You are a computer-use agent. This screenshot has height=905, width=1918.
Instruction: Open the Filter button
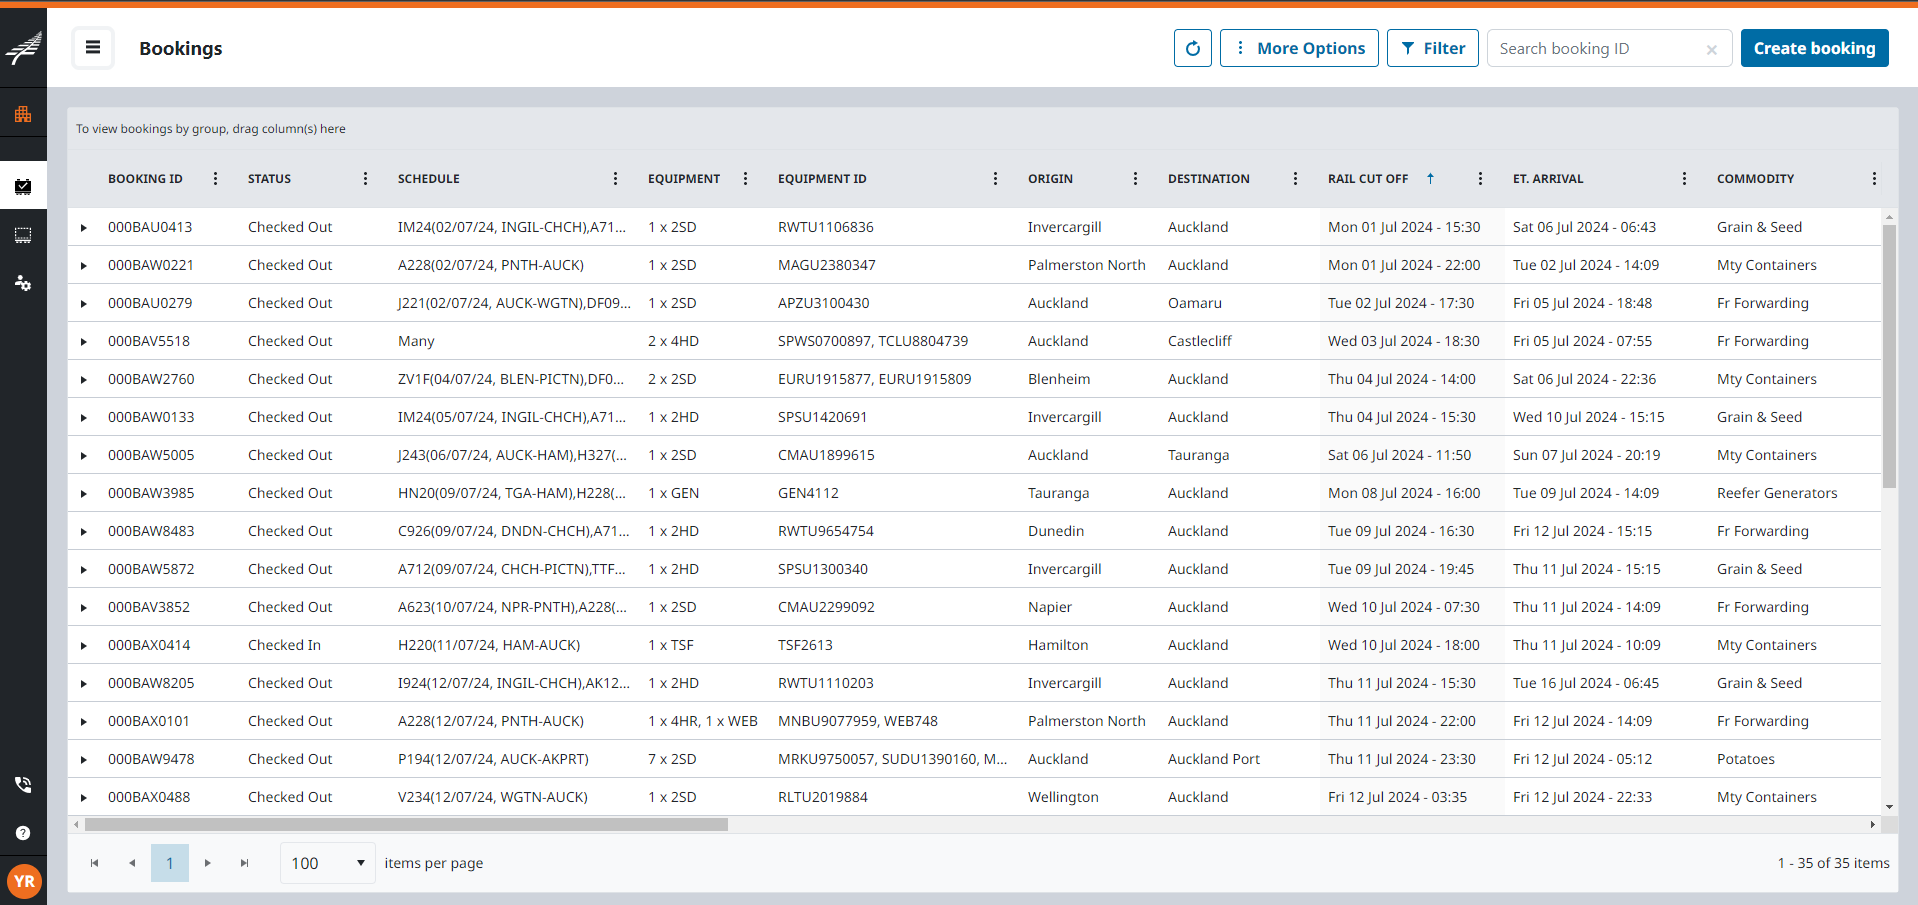[x=1432, y=48]
